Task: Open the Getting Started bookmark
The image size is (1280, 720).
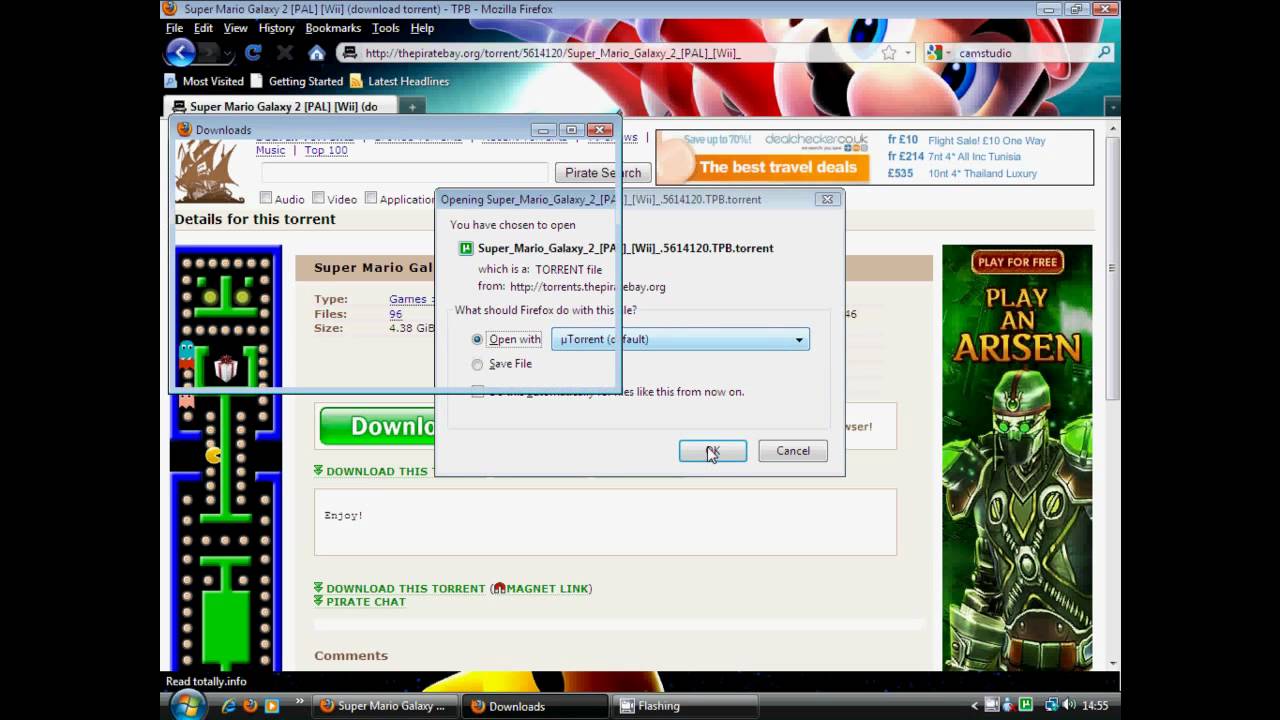Action: (x=296, y=81)
